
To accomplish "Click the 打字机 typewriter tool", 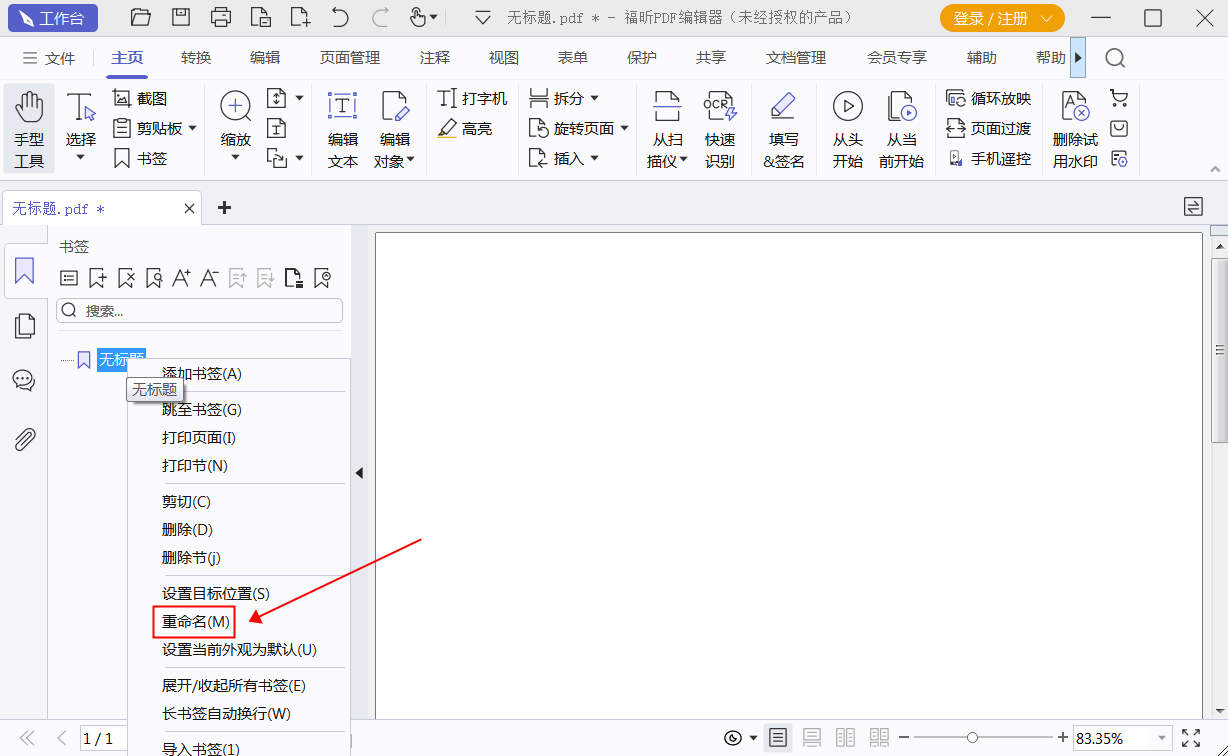I will coord(474,98).
